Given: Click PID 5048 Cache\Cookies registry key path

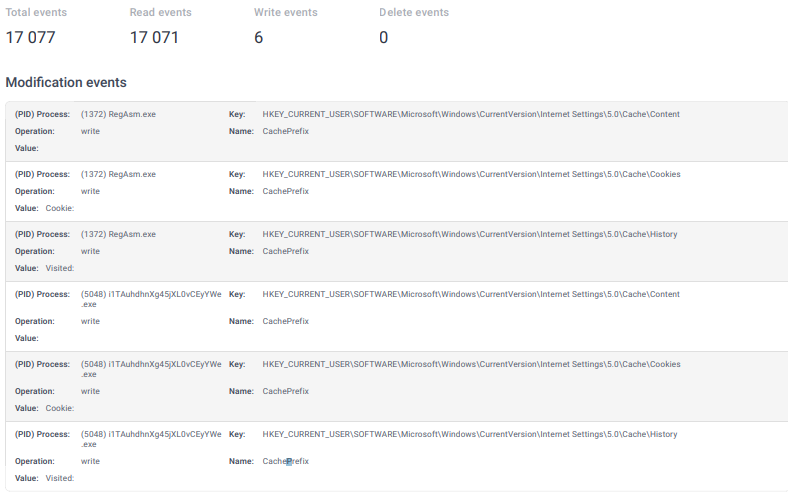Looking at the screenshot, I should coord(471,364).
